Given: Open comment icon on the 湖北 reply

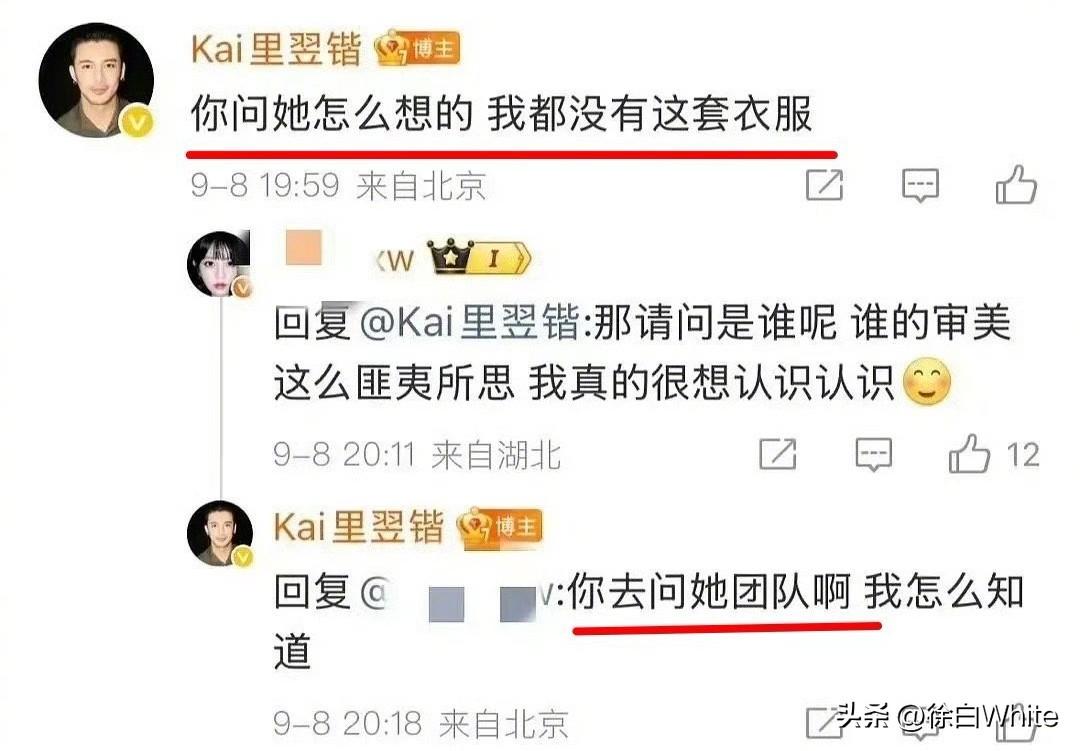Looking at the screenshot, I should click(874, 455).
